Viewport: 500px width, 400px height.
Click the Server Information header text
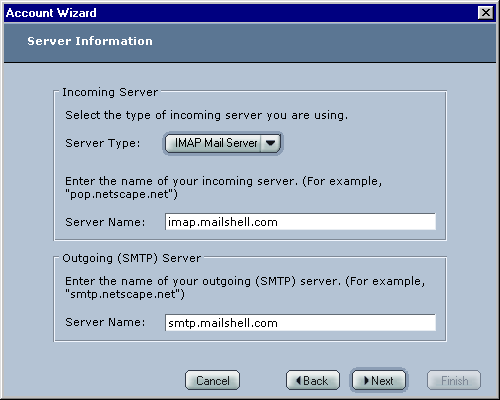[x=90, y=41]
